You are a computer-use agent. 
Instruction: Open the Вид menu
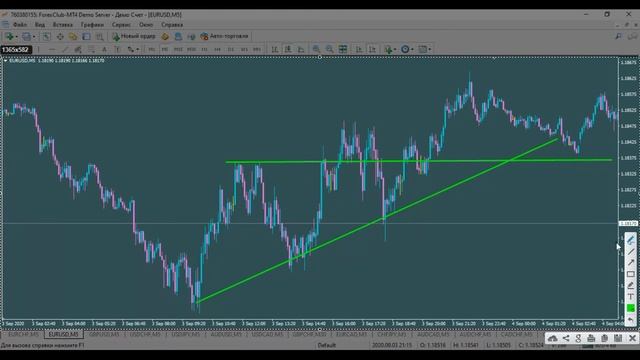(x=40, y=25)
